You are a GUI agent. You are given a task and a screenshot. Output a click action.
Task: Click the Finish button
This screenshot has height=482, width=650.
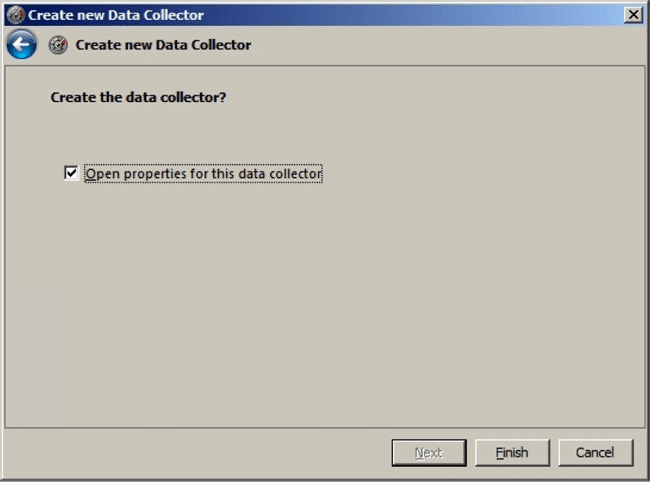click(x=512, y=453)
